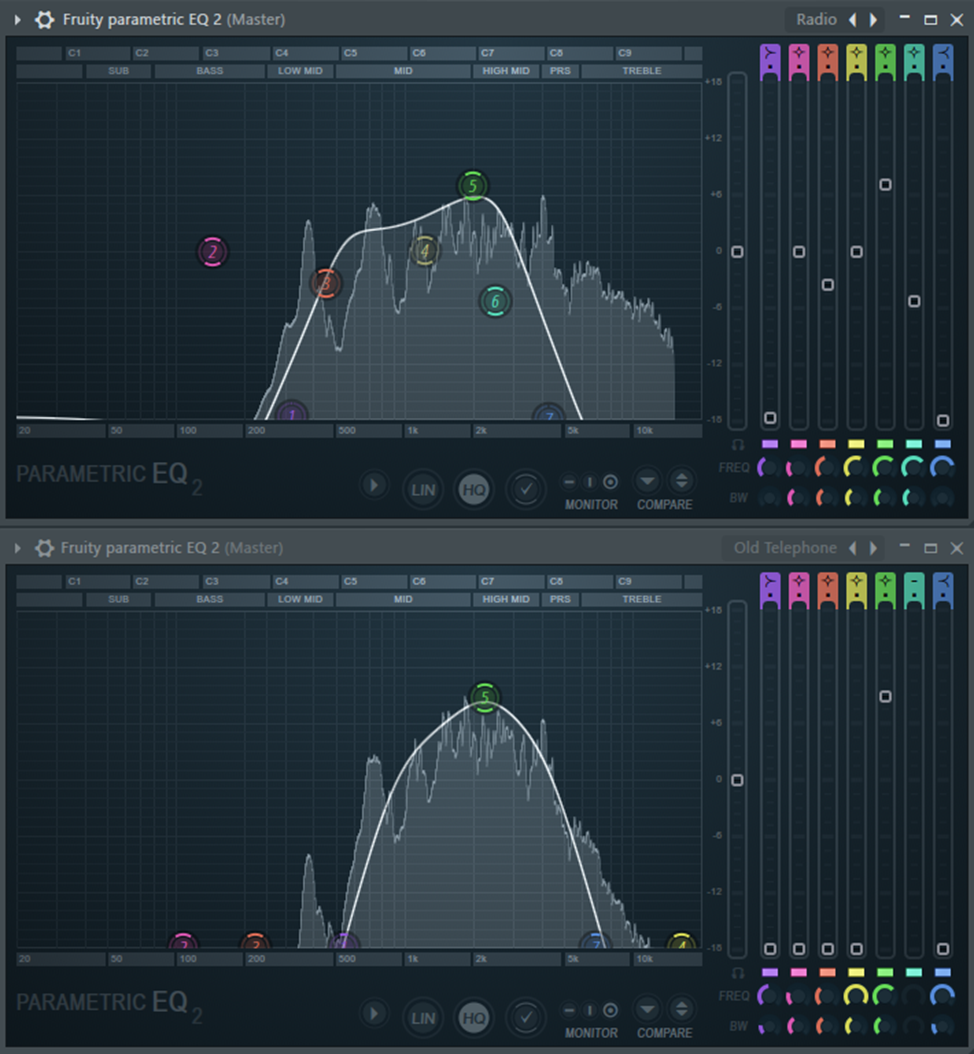Select band 3 orange node in Radio EQ
Screen dimensions: 974x1054
pos(325,284)
